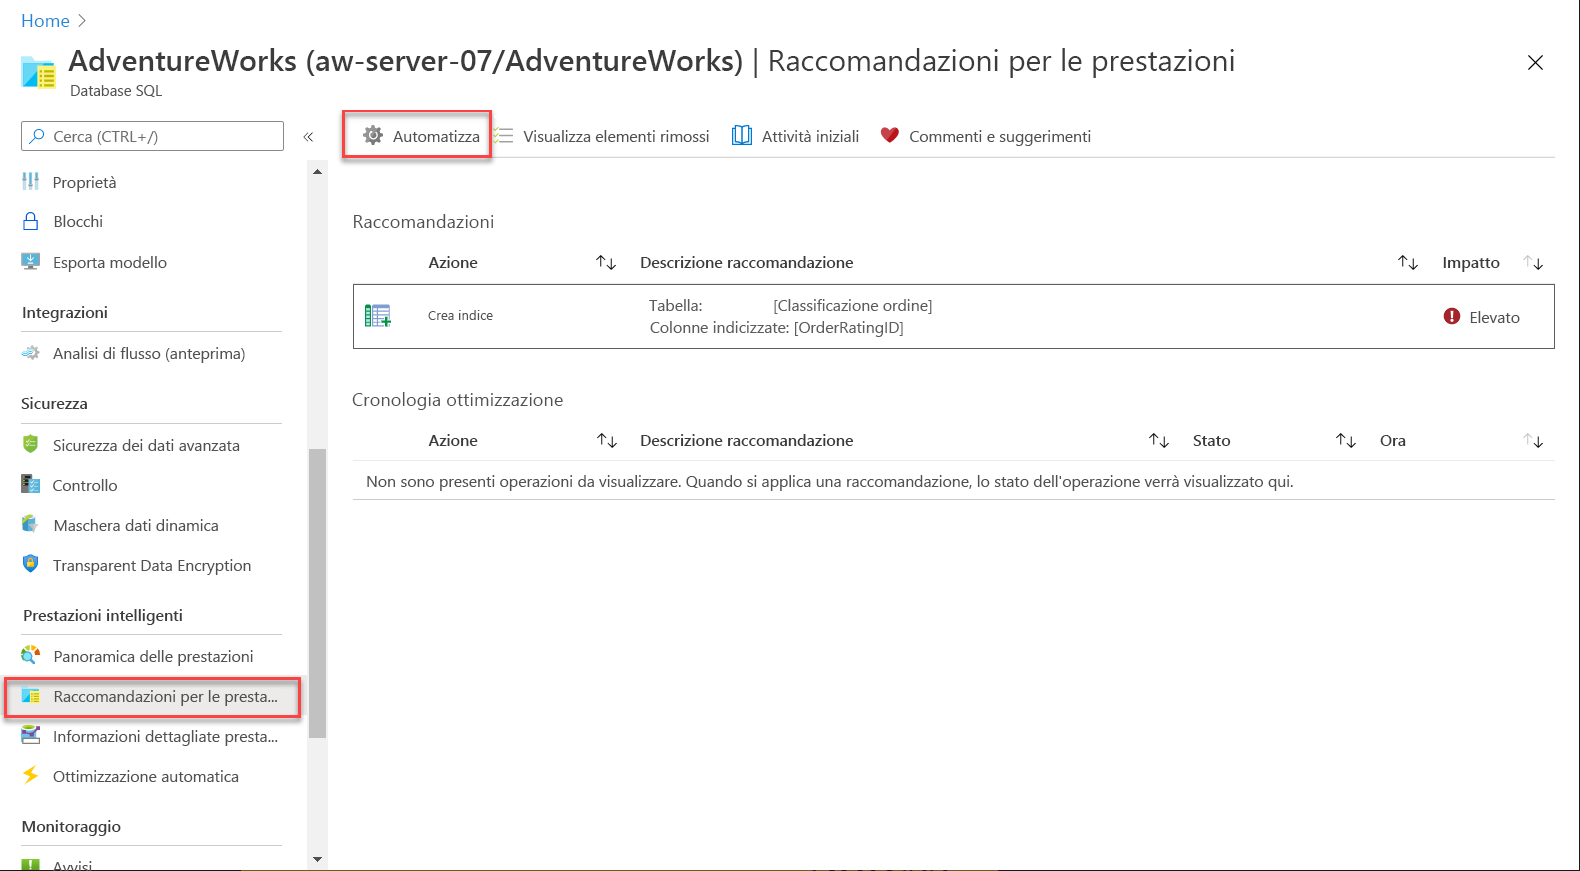The width and height of the screenshot is (1580, 871).
Task: Collapse the sidebar with double chevron
Action: (x=308, y=137)
